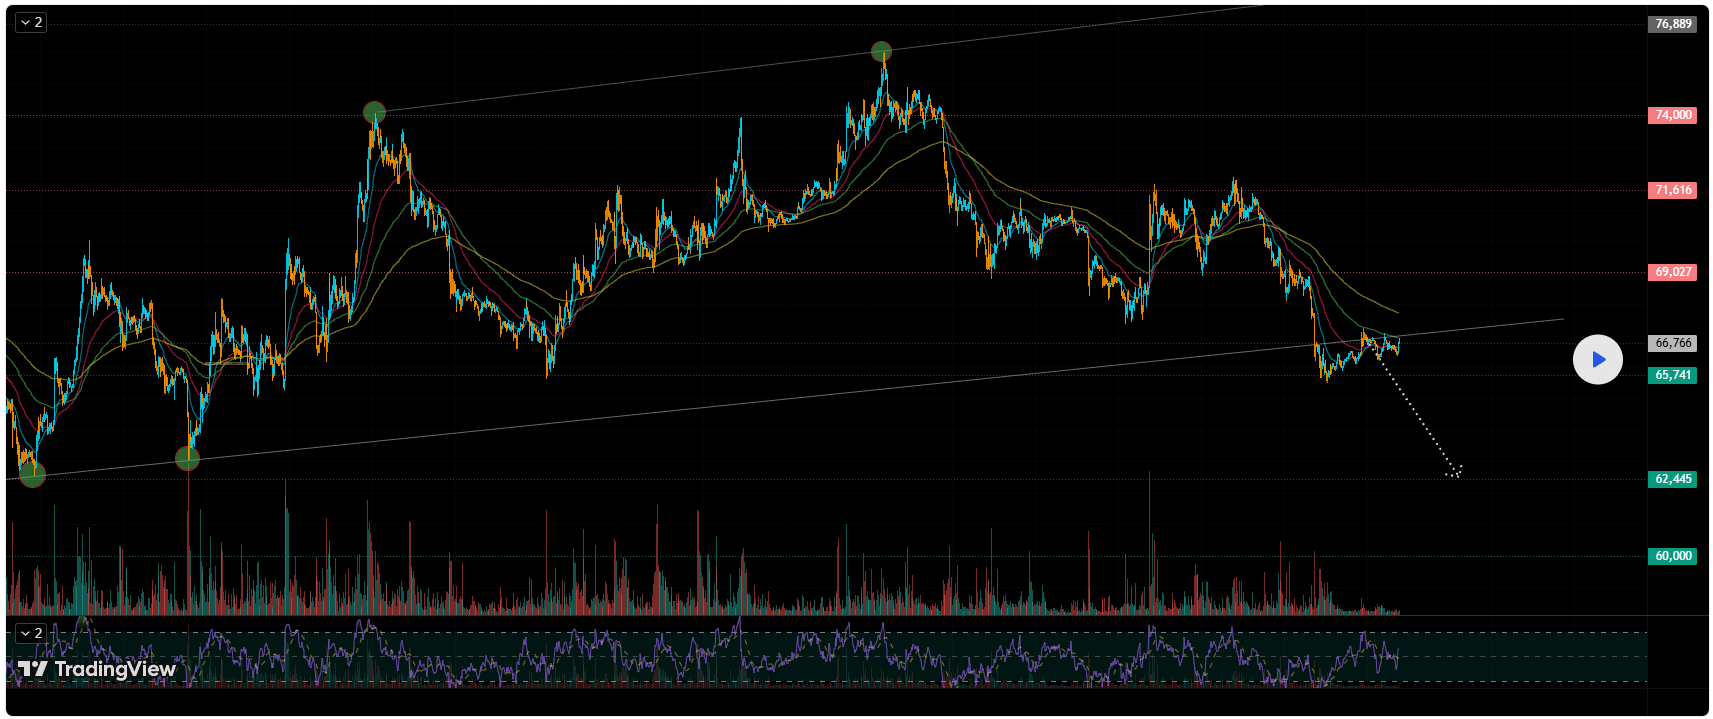Select the 74,000 red price level label
The width and height of the screenshot is (1713, 719).
[1672, 115]
